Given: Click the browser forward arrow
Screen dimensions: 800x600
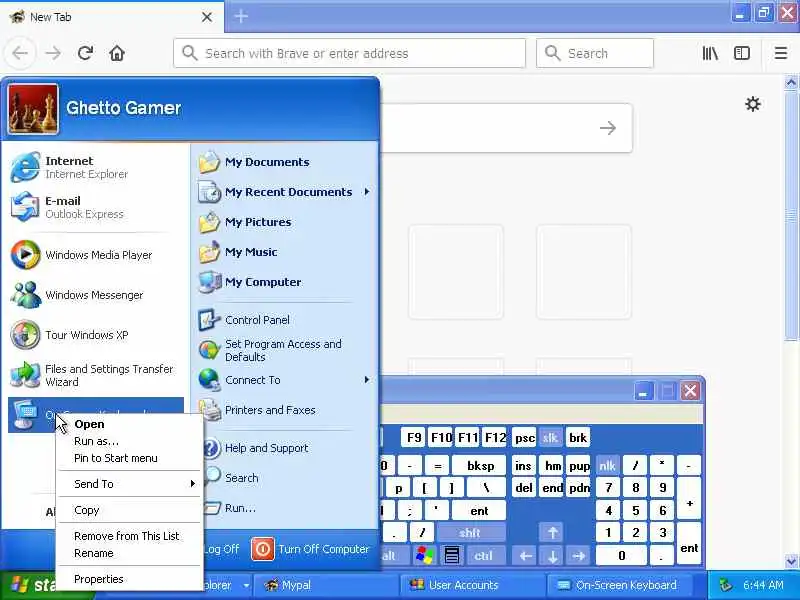Looking at the screenshot, I should coord(53,53).
